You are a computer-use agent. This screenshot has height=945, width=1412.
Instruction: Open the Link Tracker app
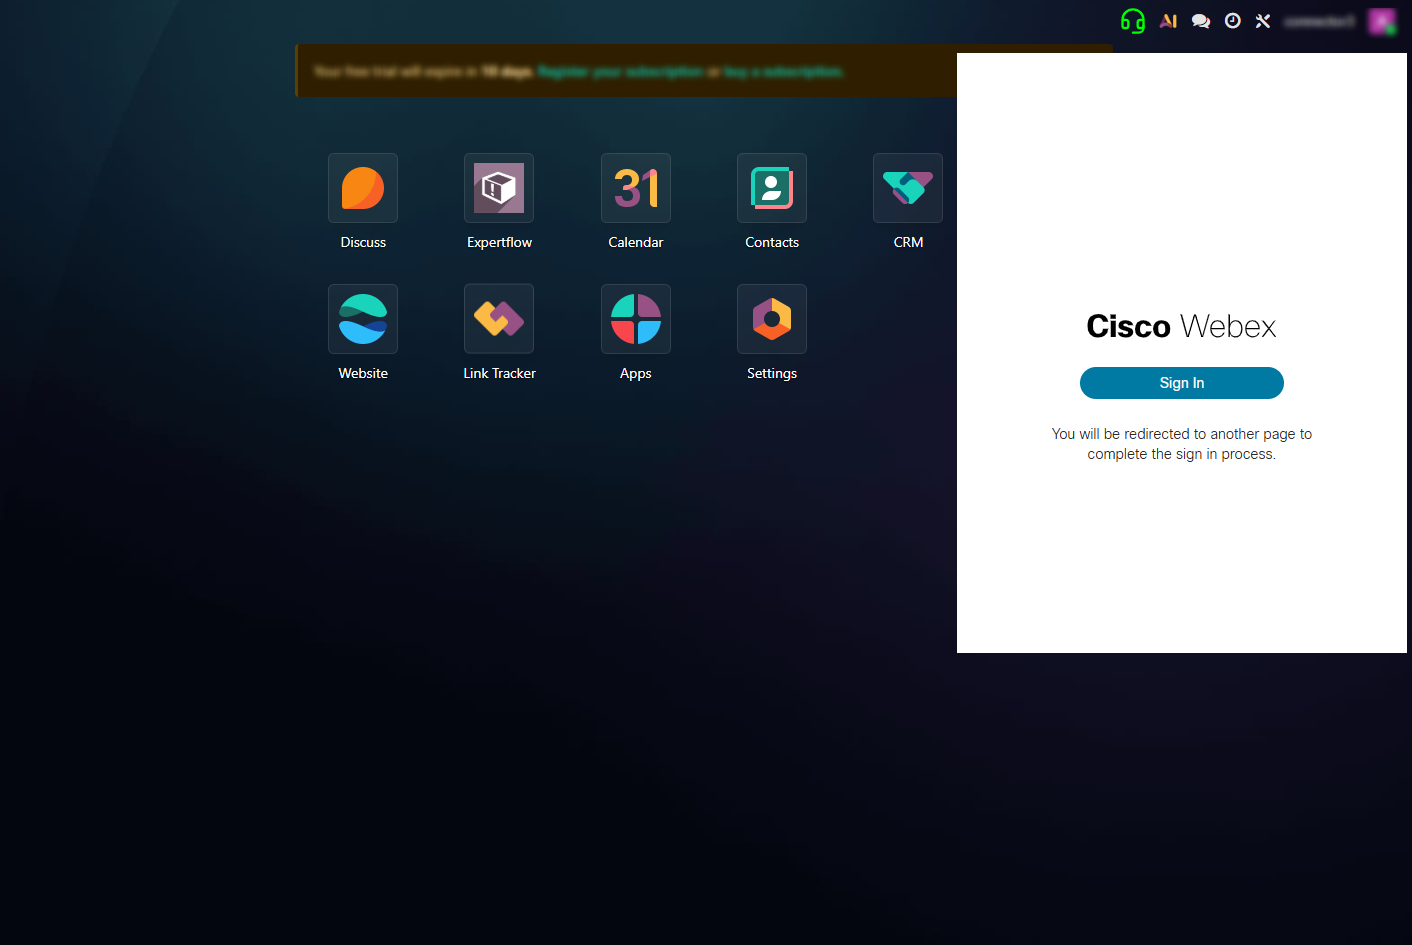click(499, 319)
